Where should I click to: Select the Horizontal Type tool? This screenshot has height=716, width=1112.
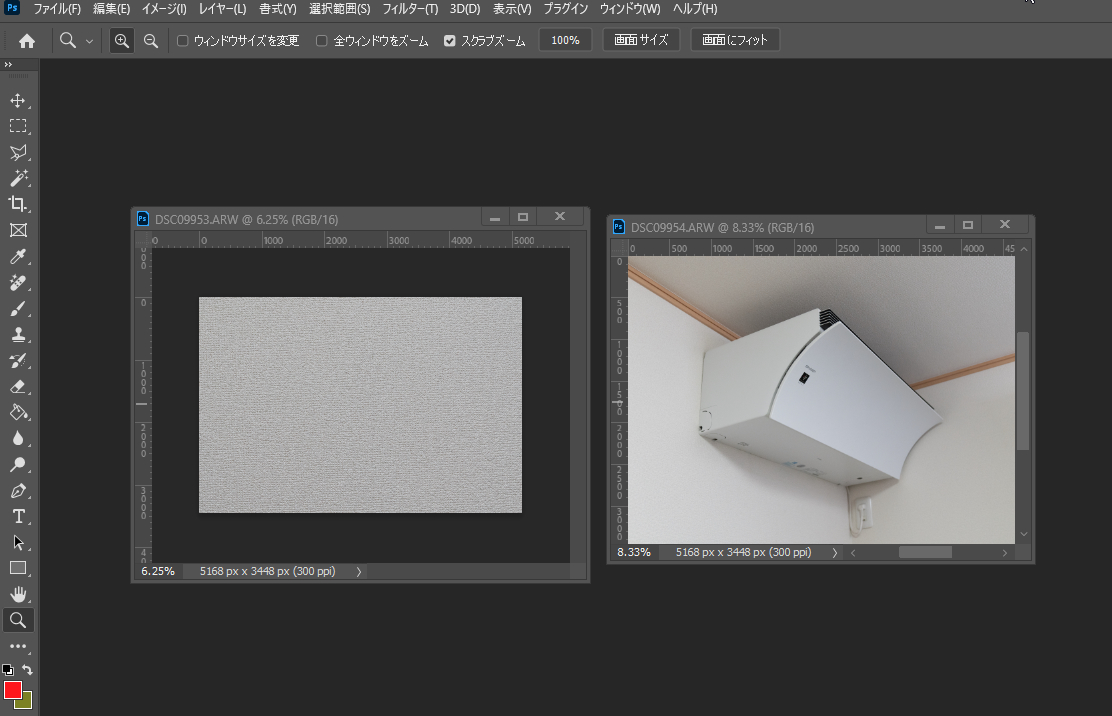[18, 517]
